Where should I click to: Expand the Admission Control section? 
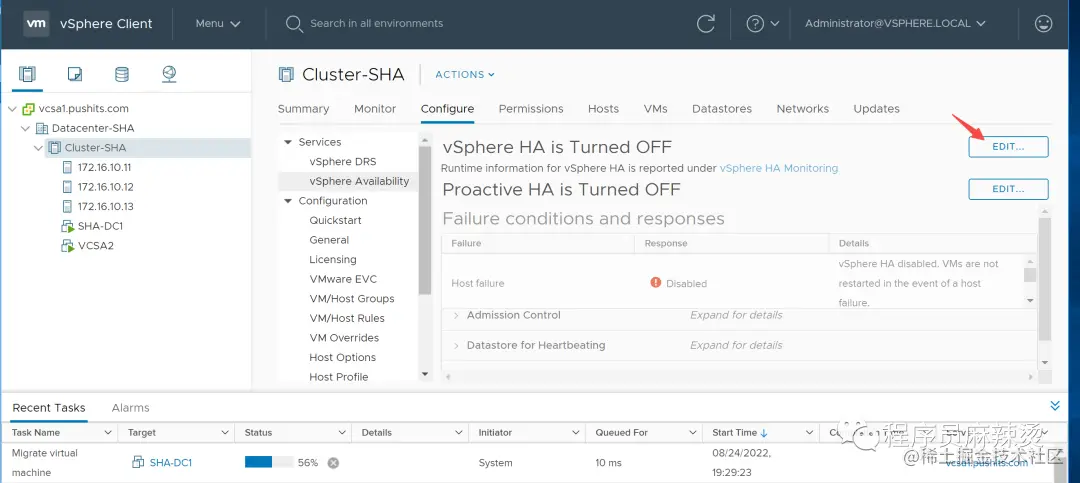coord(456,316)
